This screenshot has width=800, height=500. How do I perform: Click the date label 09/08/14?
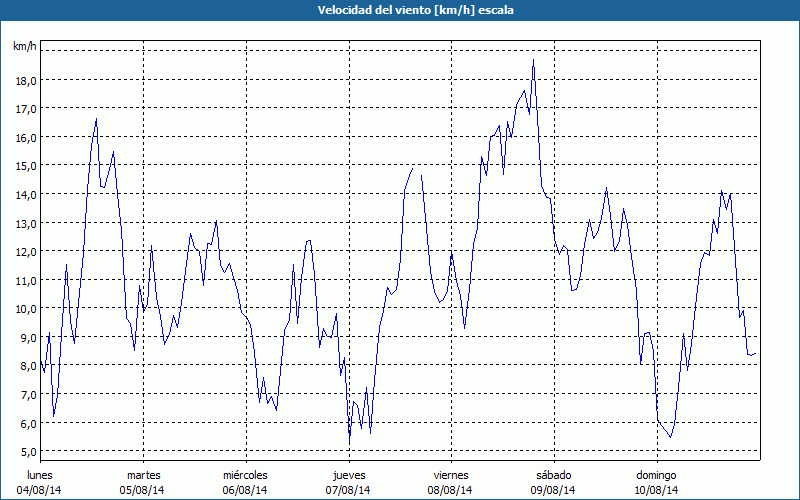(553, 490)
